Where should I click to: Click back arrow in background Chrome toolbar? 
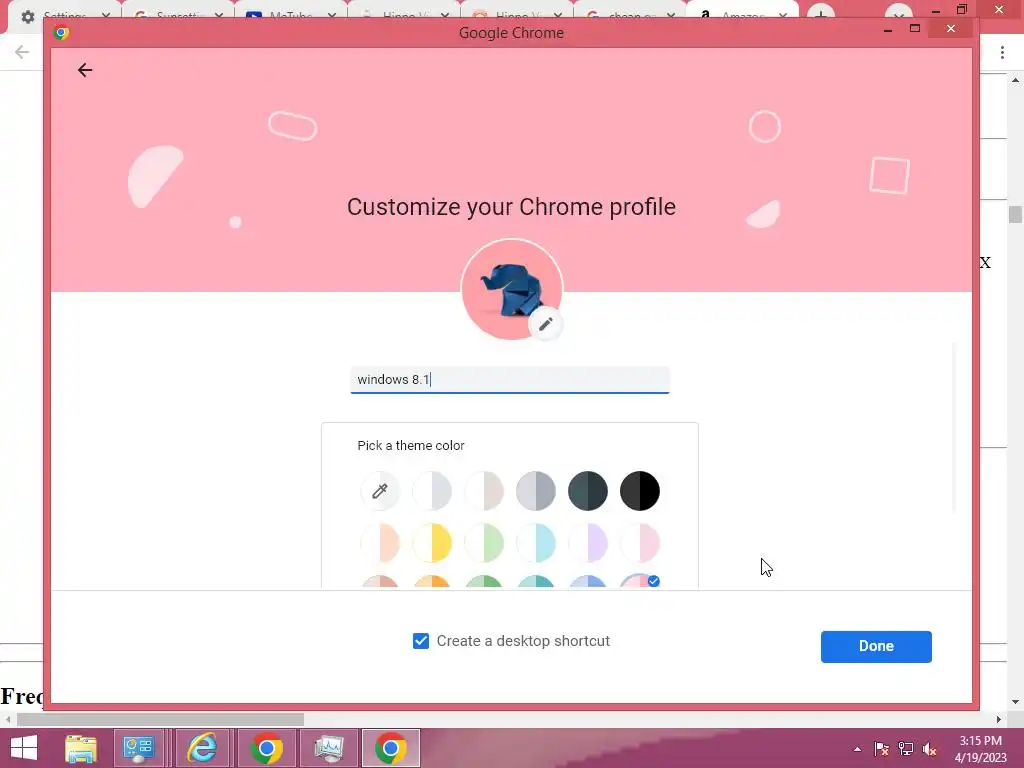(x=22, y=52)
